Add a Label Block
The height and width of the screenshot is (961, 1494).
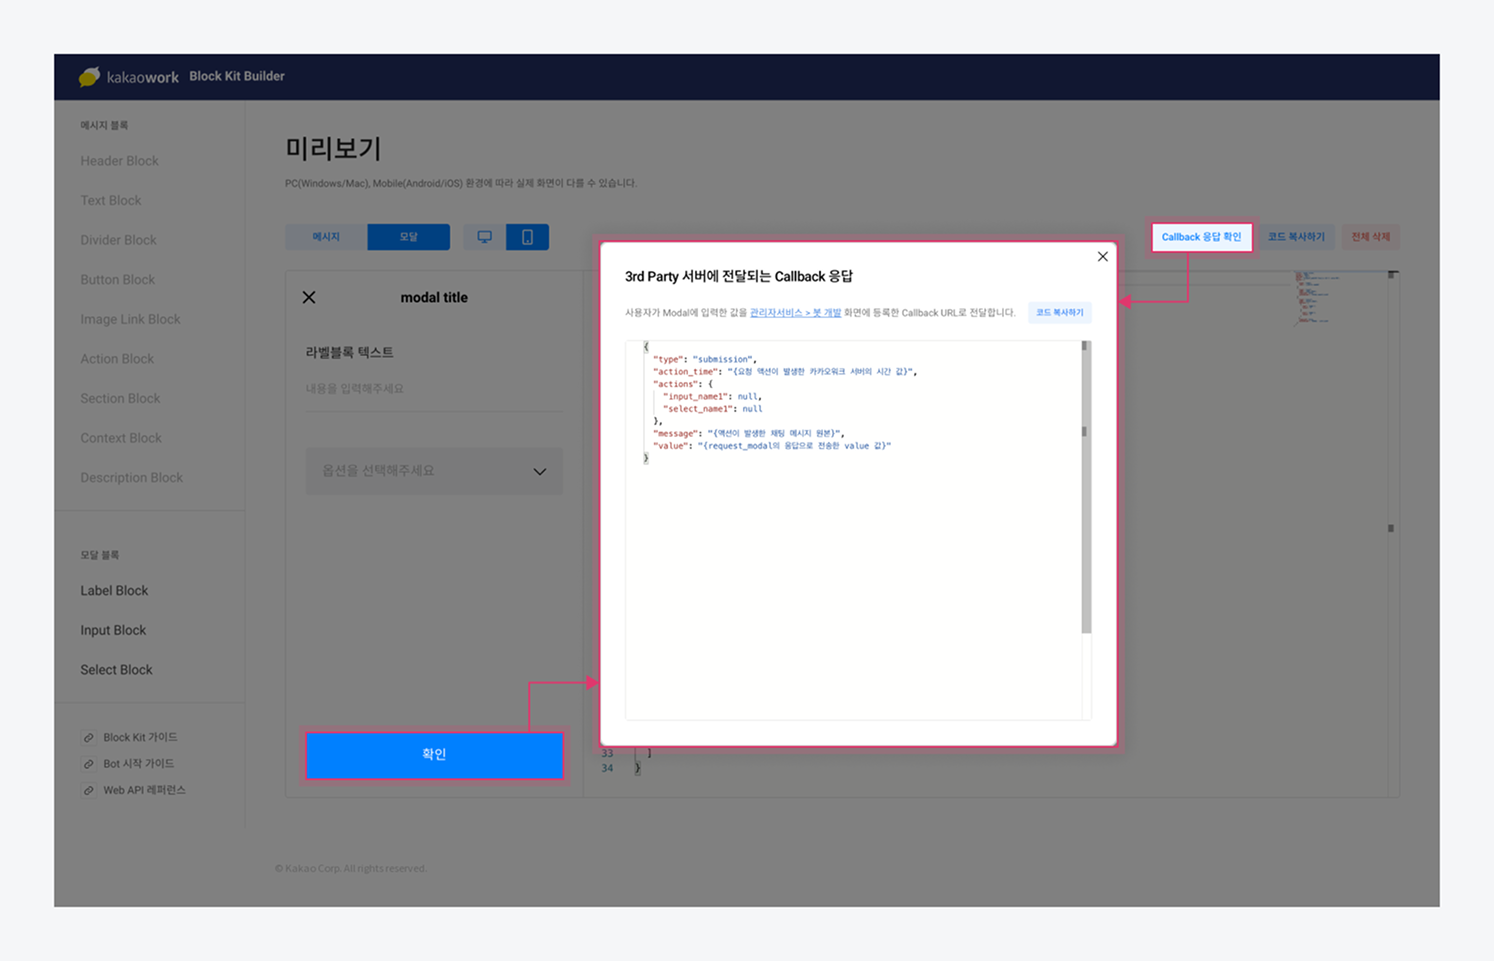(x=114, y=591)
